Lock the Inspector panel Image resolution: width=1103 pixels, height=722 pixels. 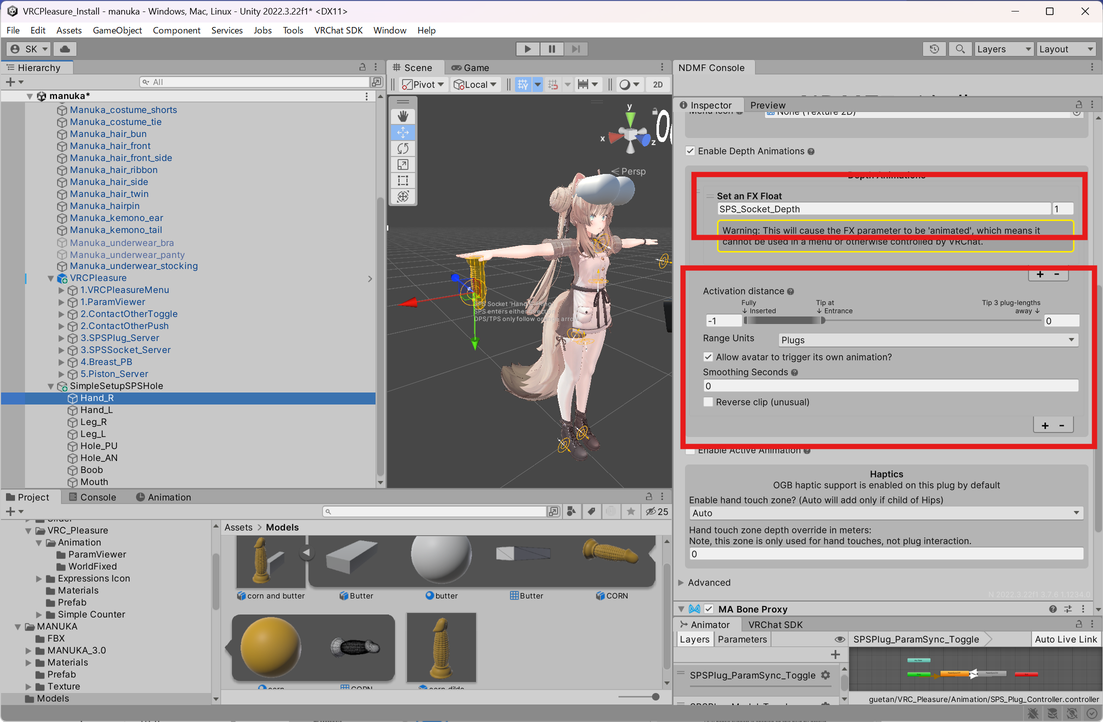[1078, 104]
